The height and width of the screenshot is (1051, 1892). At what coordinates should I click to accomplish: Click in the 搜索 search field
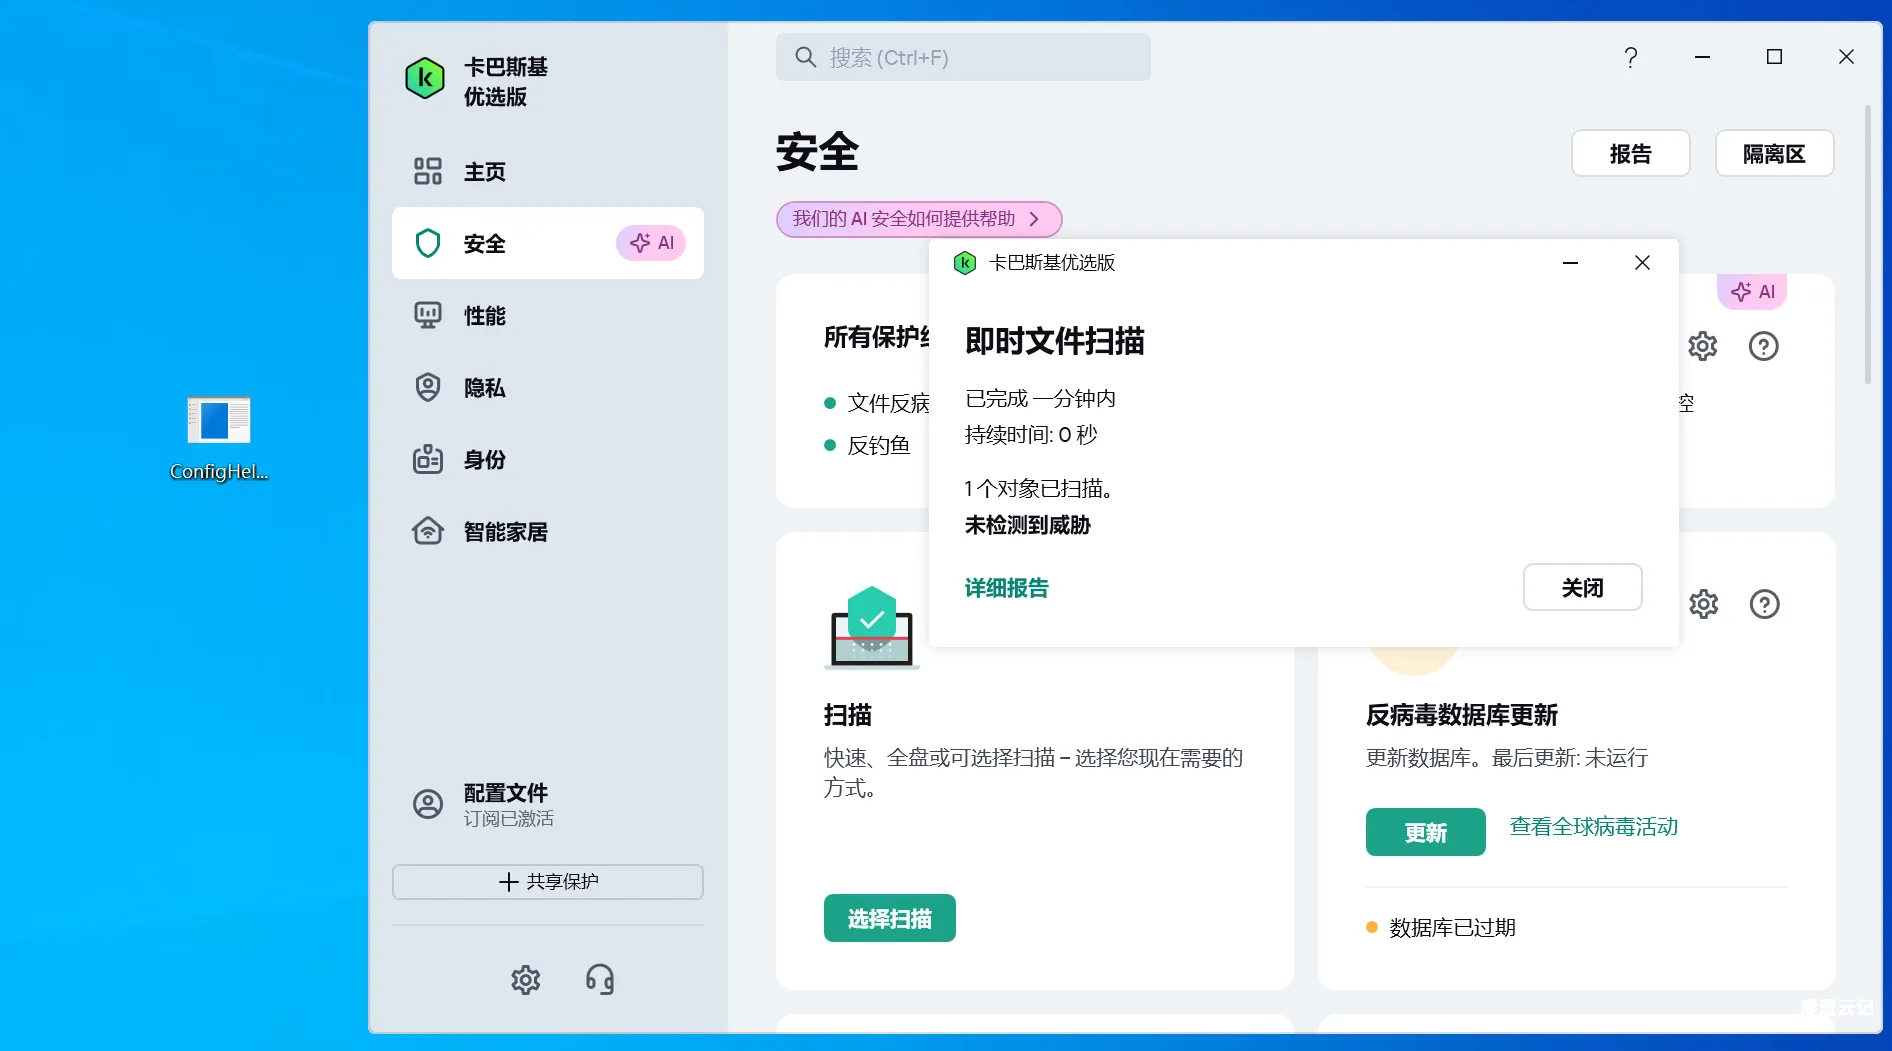click(963, 57)
